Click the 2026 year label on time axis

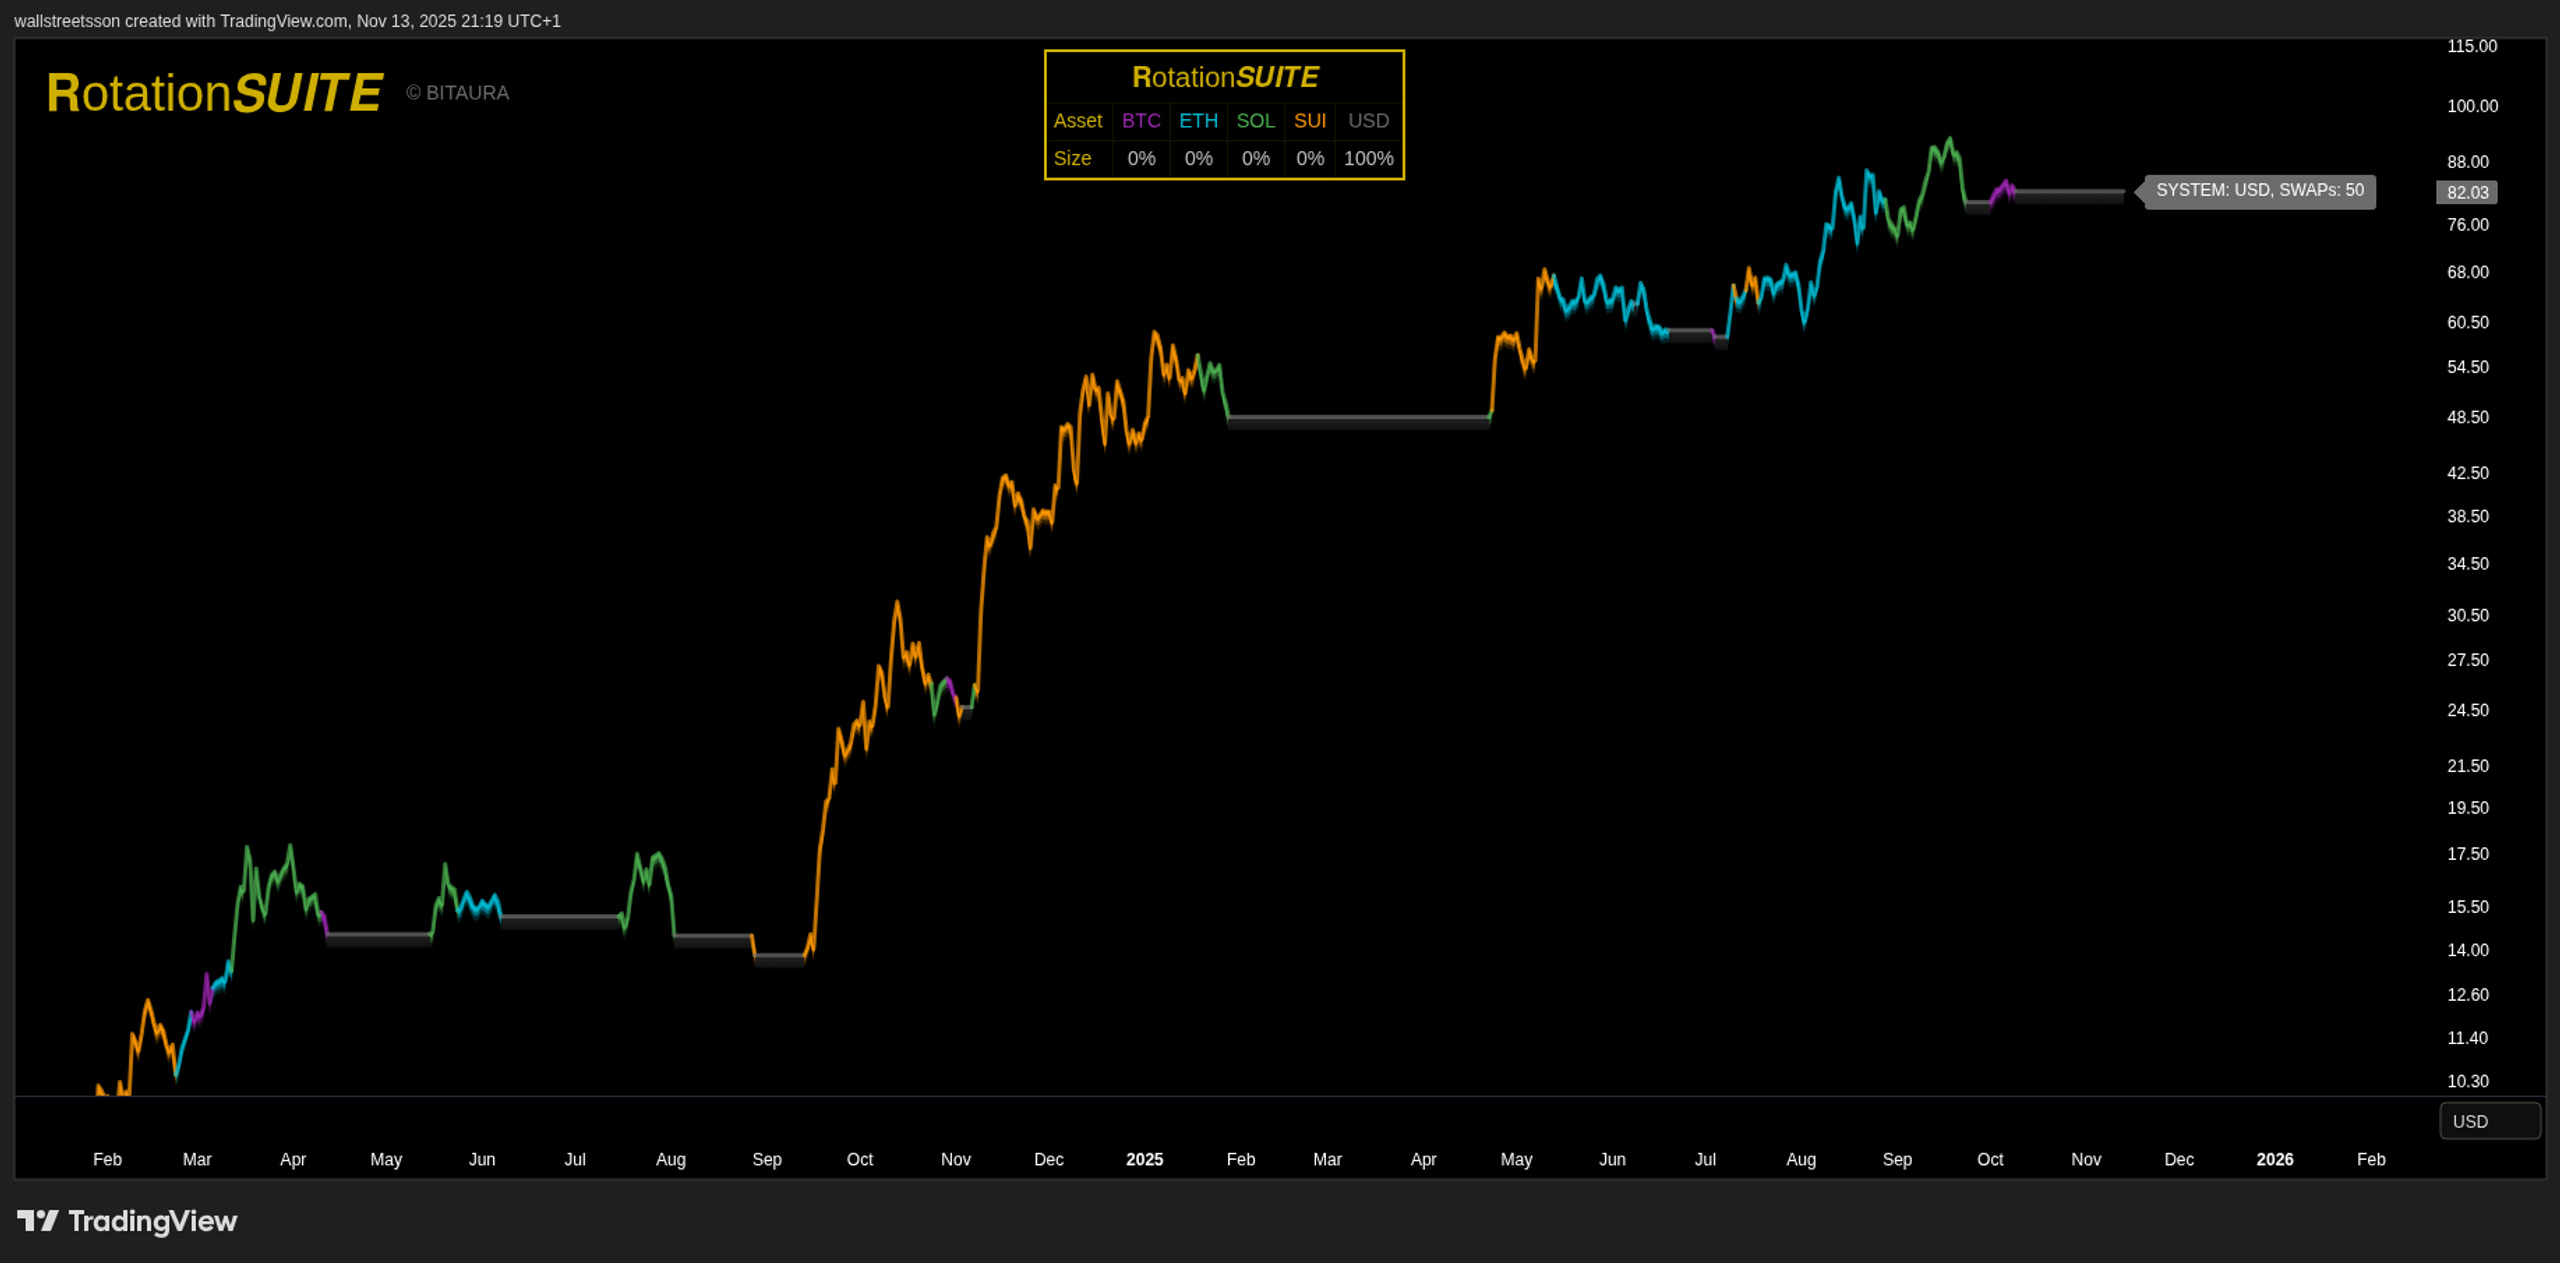coord(2275,1159)
